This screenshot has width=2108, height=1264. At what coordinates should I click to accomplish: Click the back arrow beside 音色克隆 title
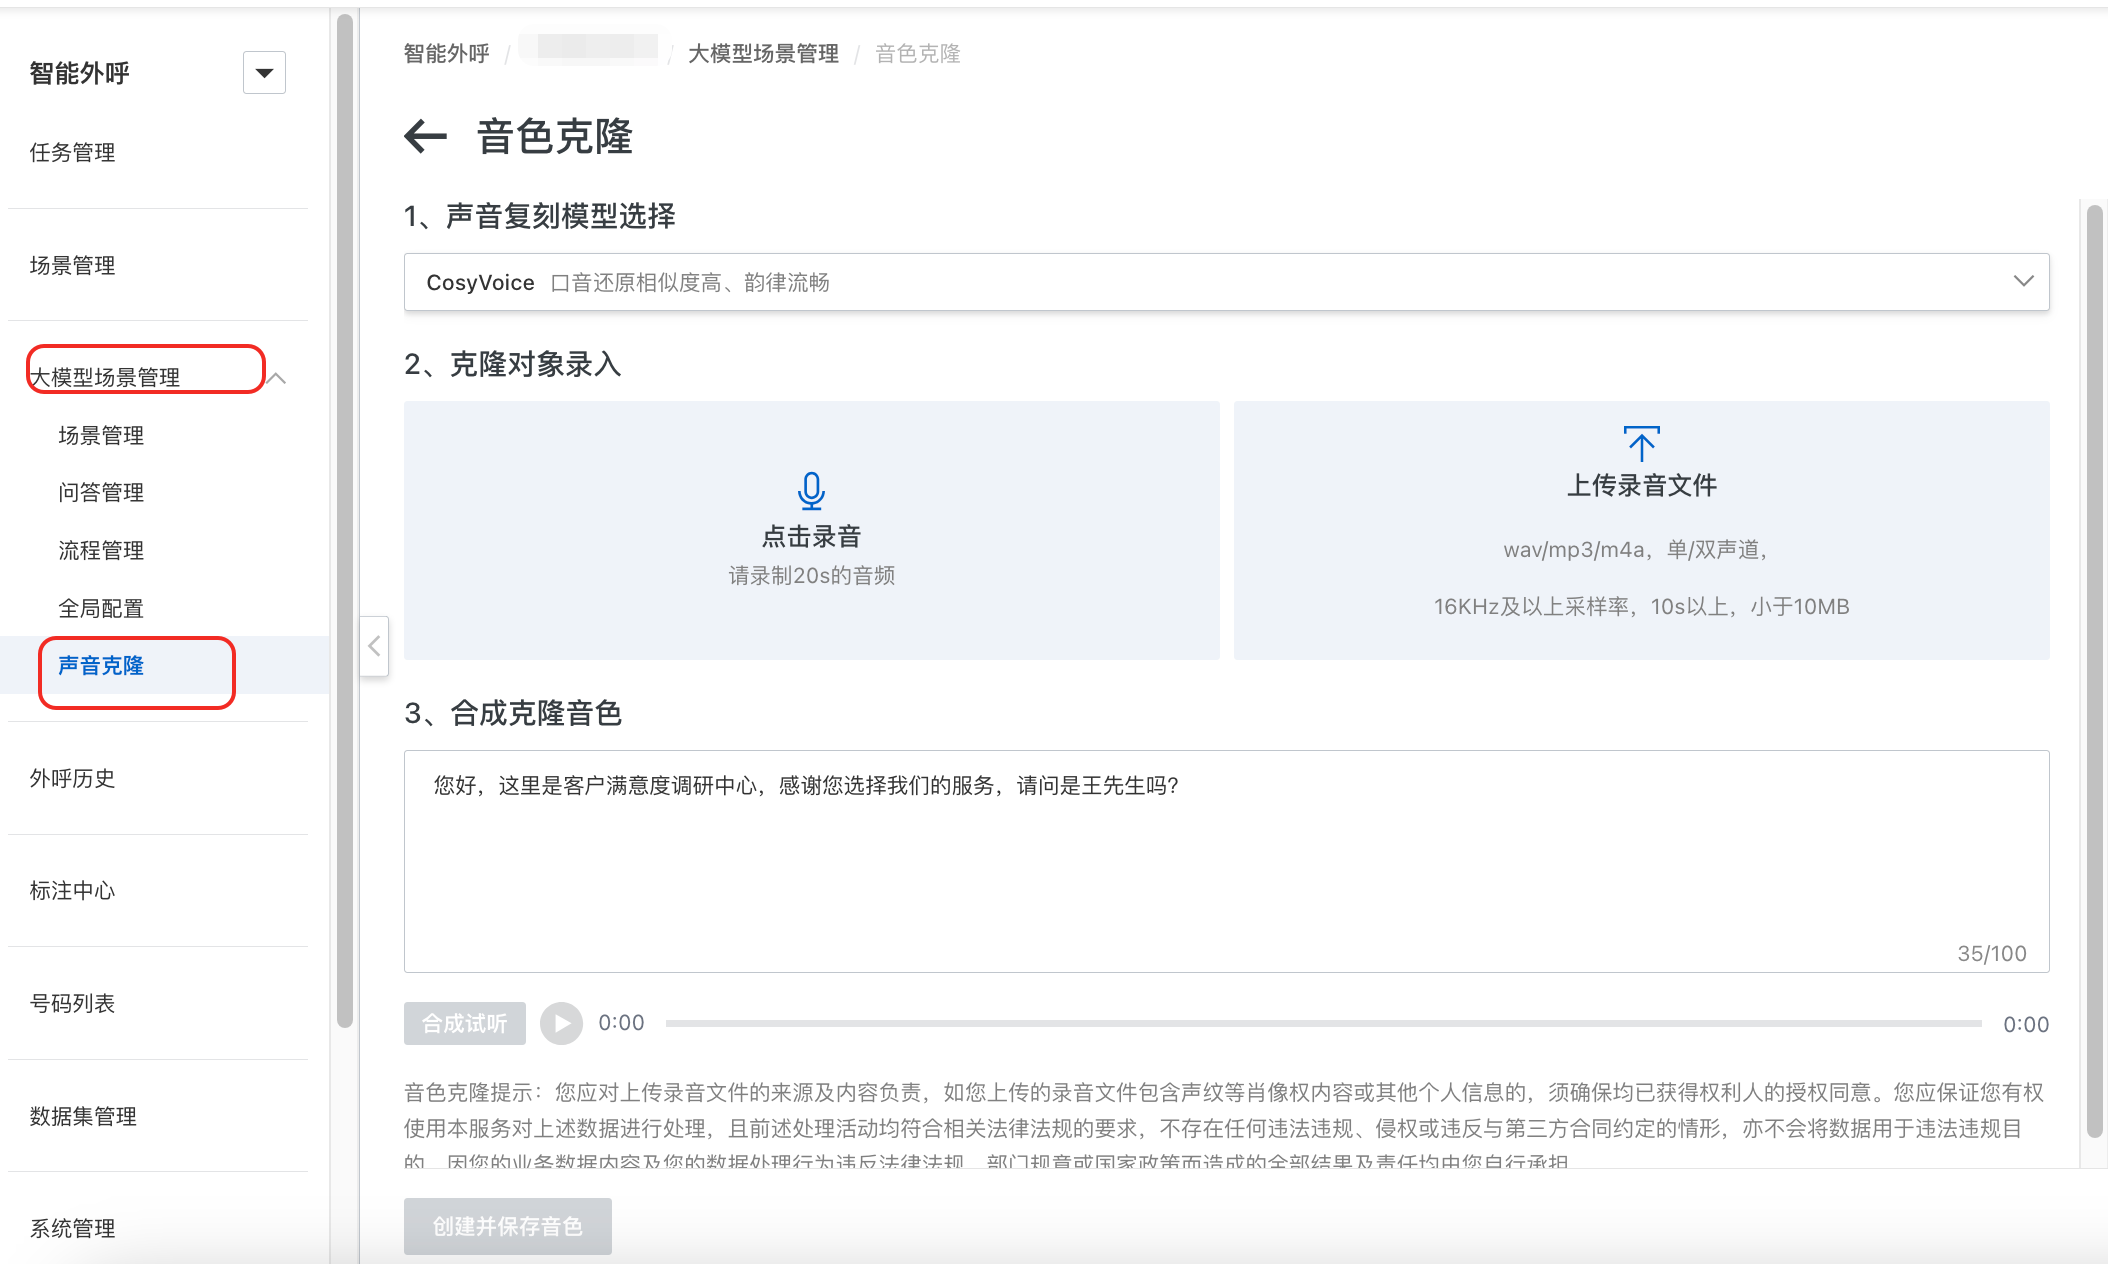click(x=425, y=136)
